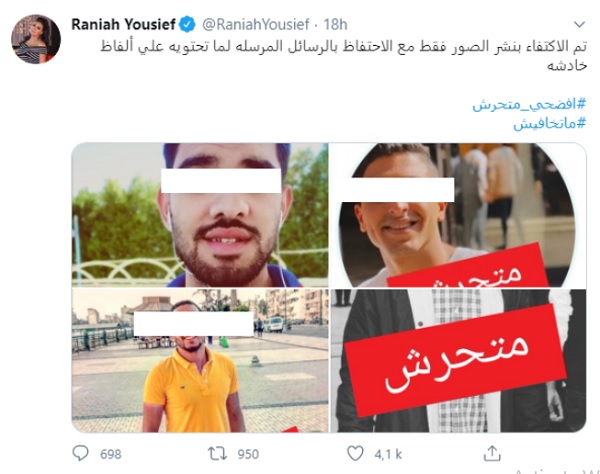The image size is (600, 474).
Task: Open the bottom-right black and white photo
Action: pos(458,360)
